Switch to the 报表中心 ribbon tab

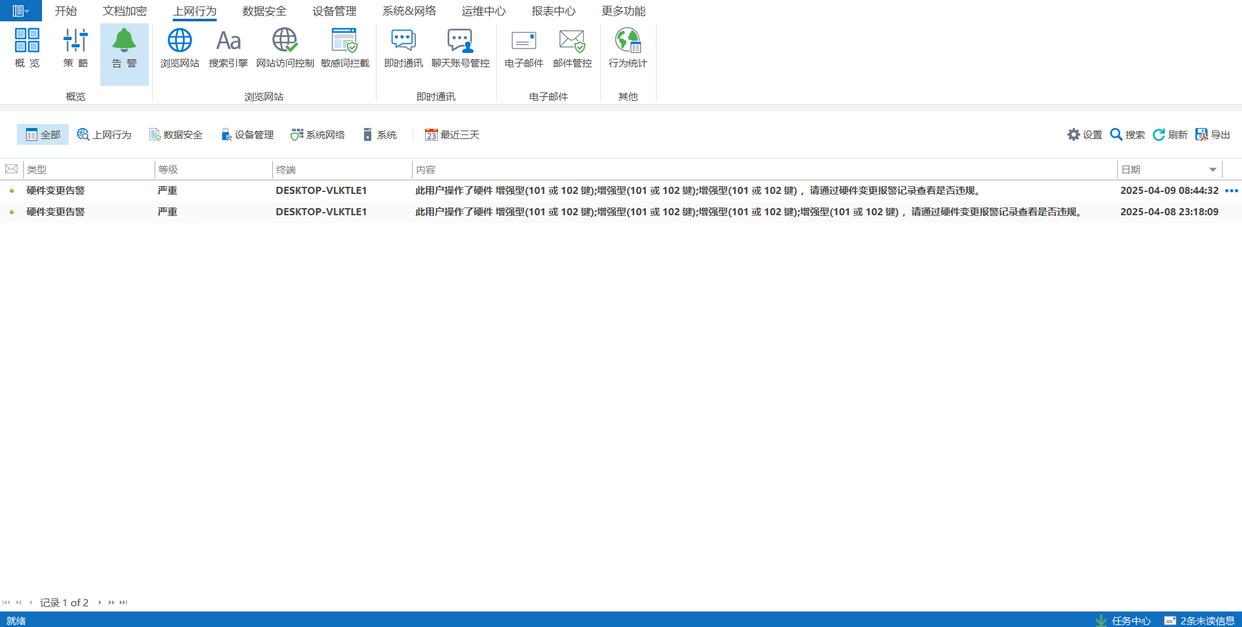(x=553, y=11)
